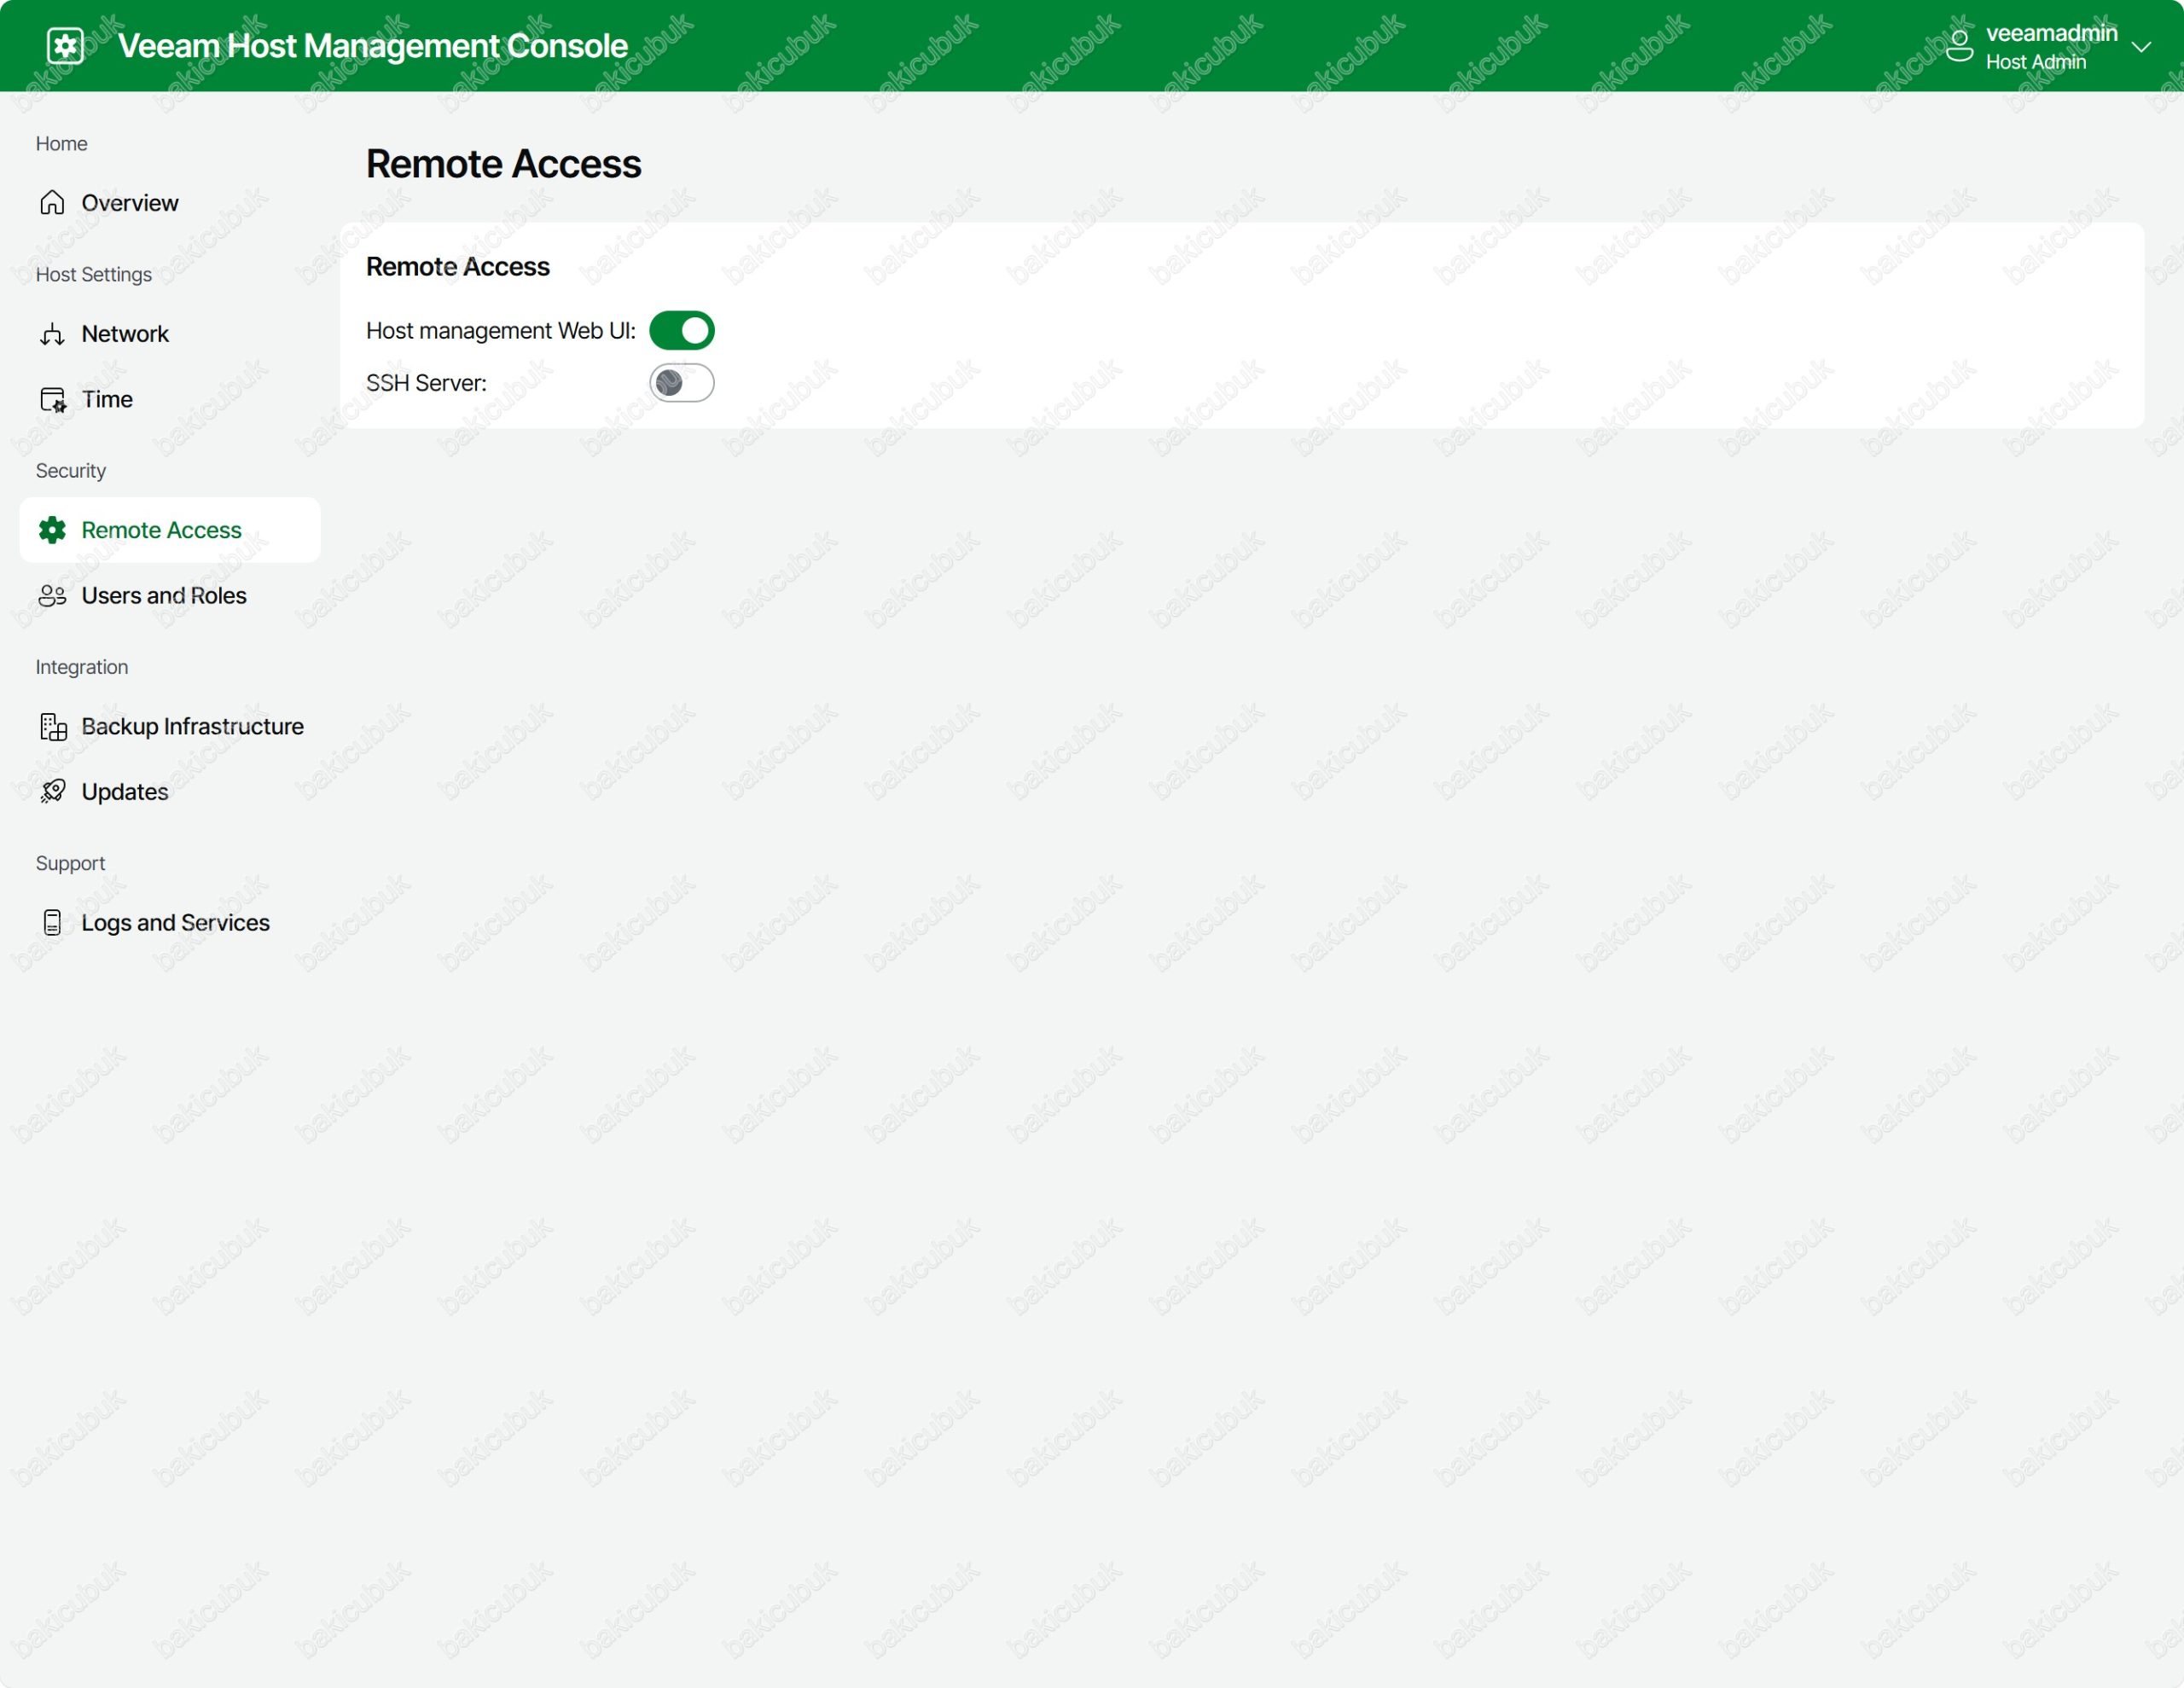Screen dimensions: 2184x1688
Task: Click the Time calendar icon
Action: [52, 400]
